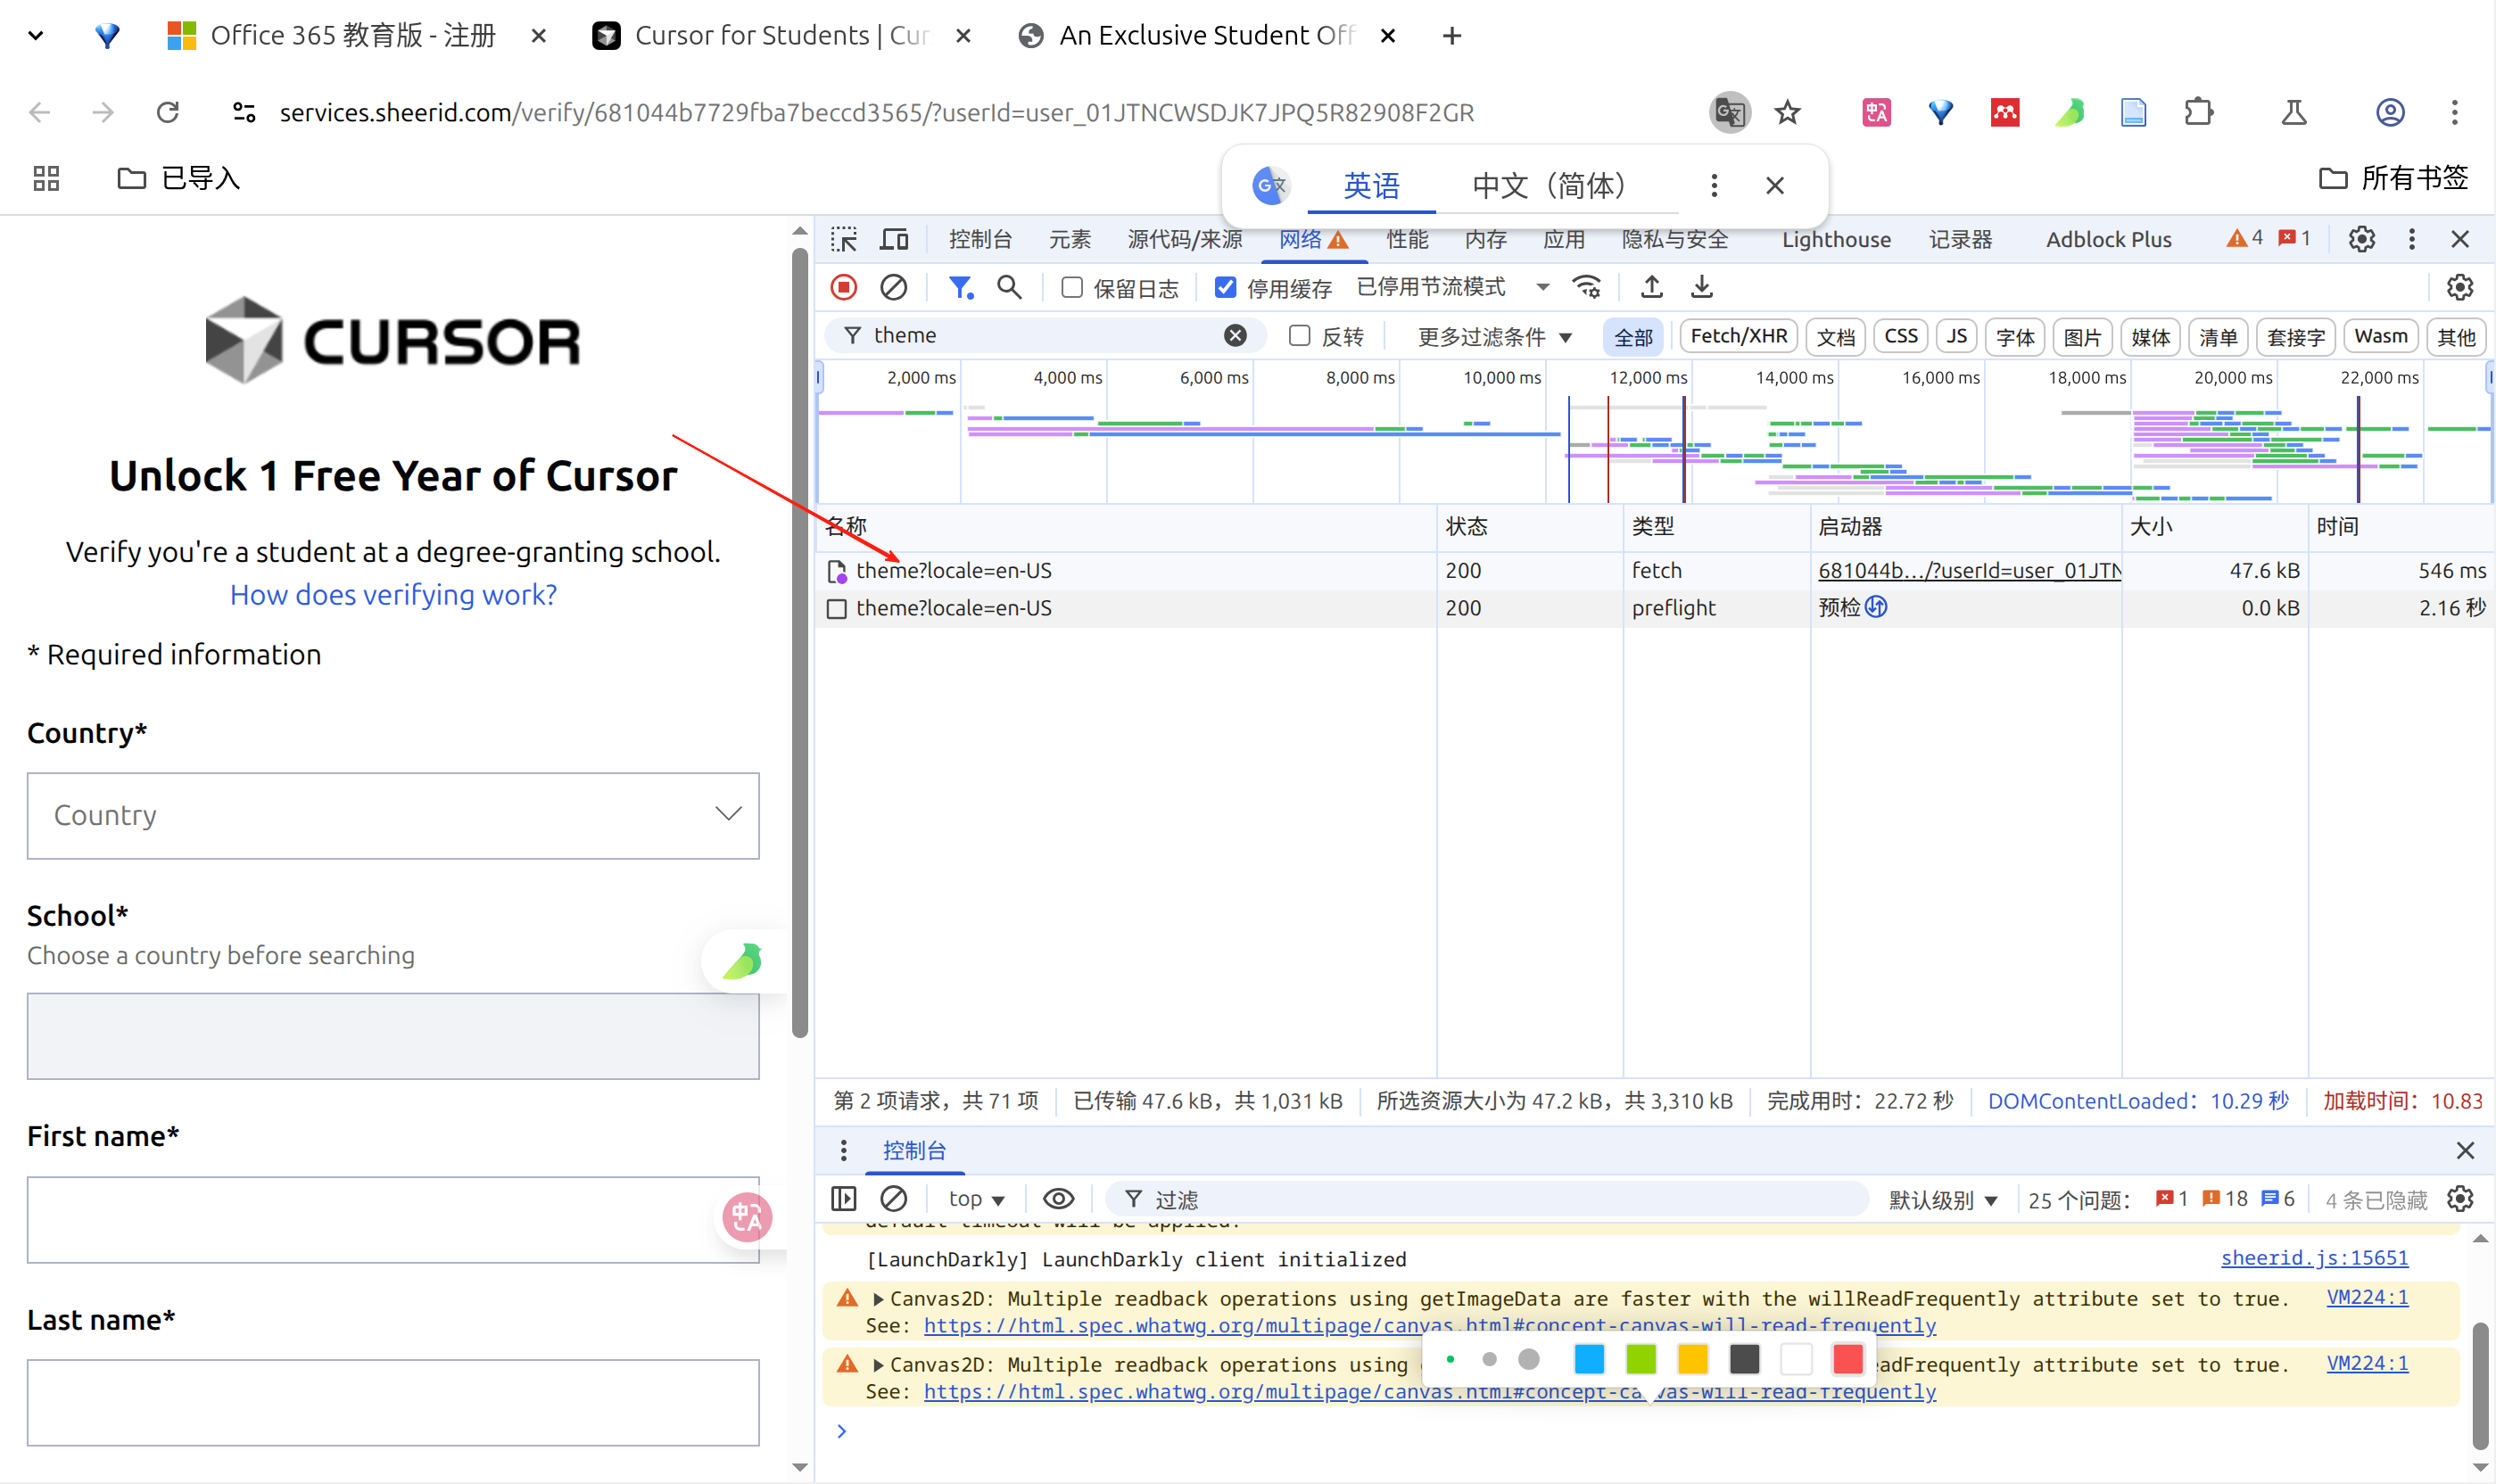Pick the green color swatch
This screenshot has width=2496, height=1484.
tap(1641, 1359)
